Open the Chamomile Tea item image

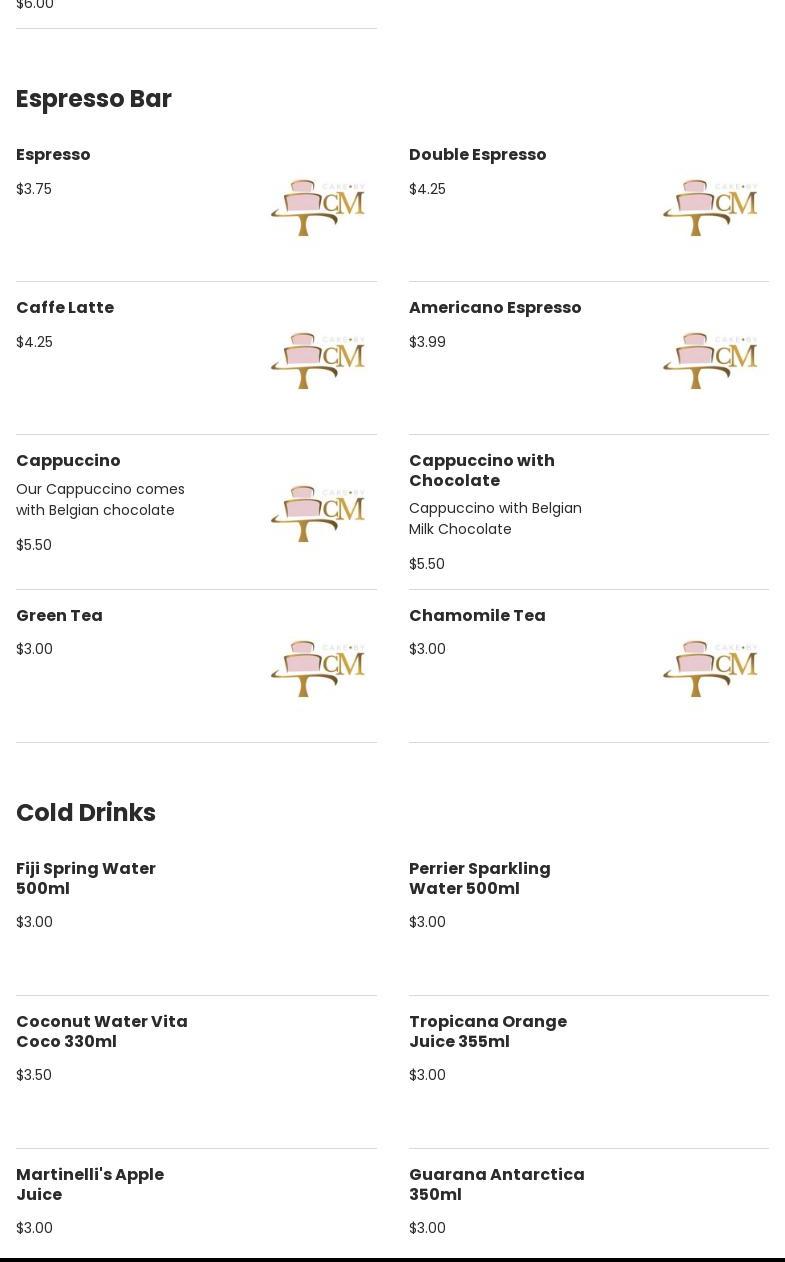(x=710, y=668)
